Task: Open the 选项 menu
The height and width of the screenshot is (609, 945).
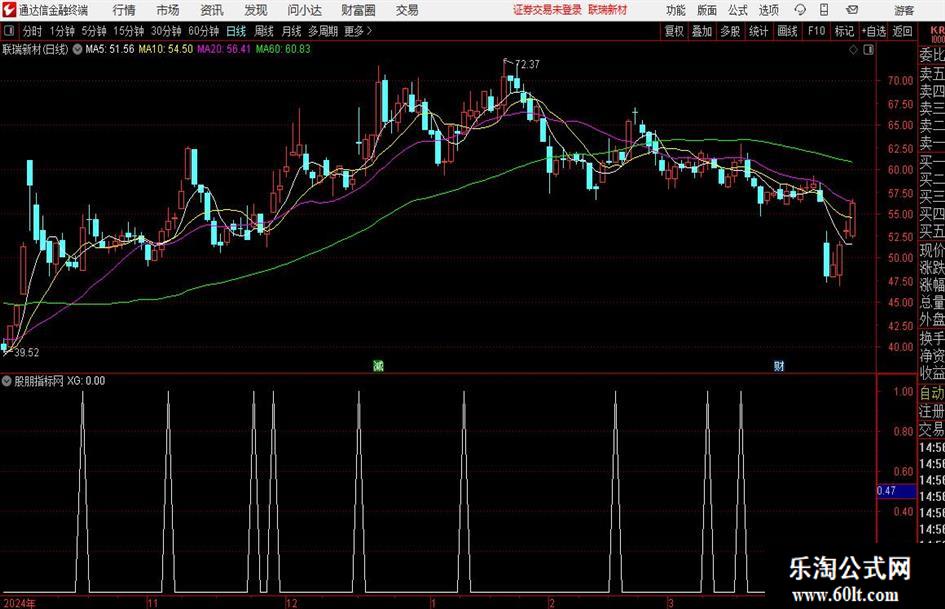Action: click(769, 10)
